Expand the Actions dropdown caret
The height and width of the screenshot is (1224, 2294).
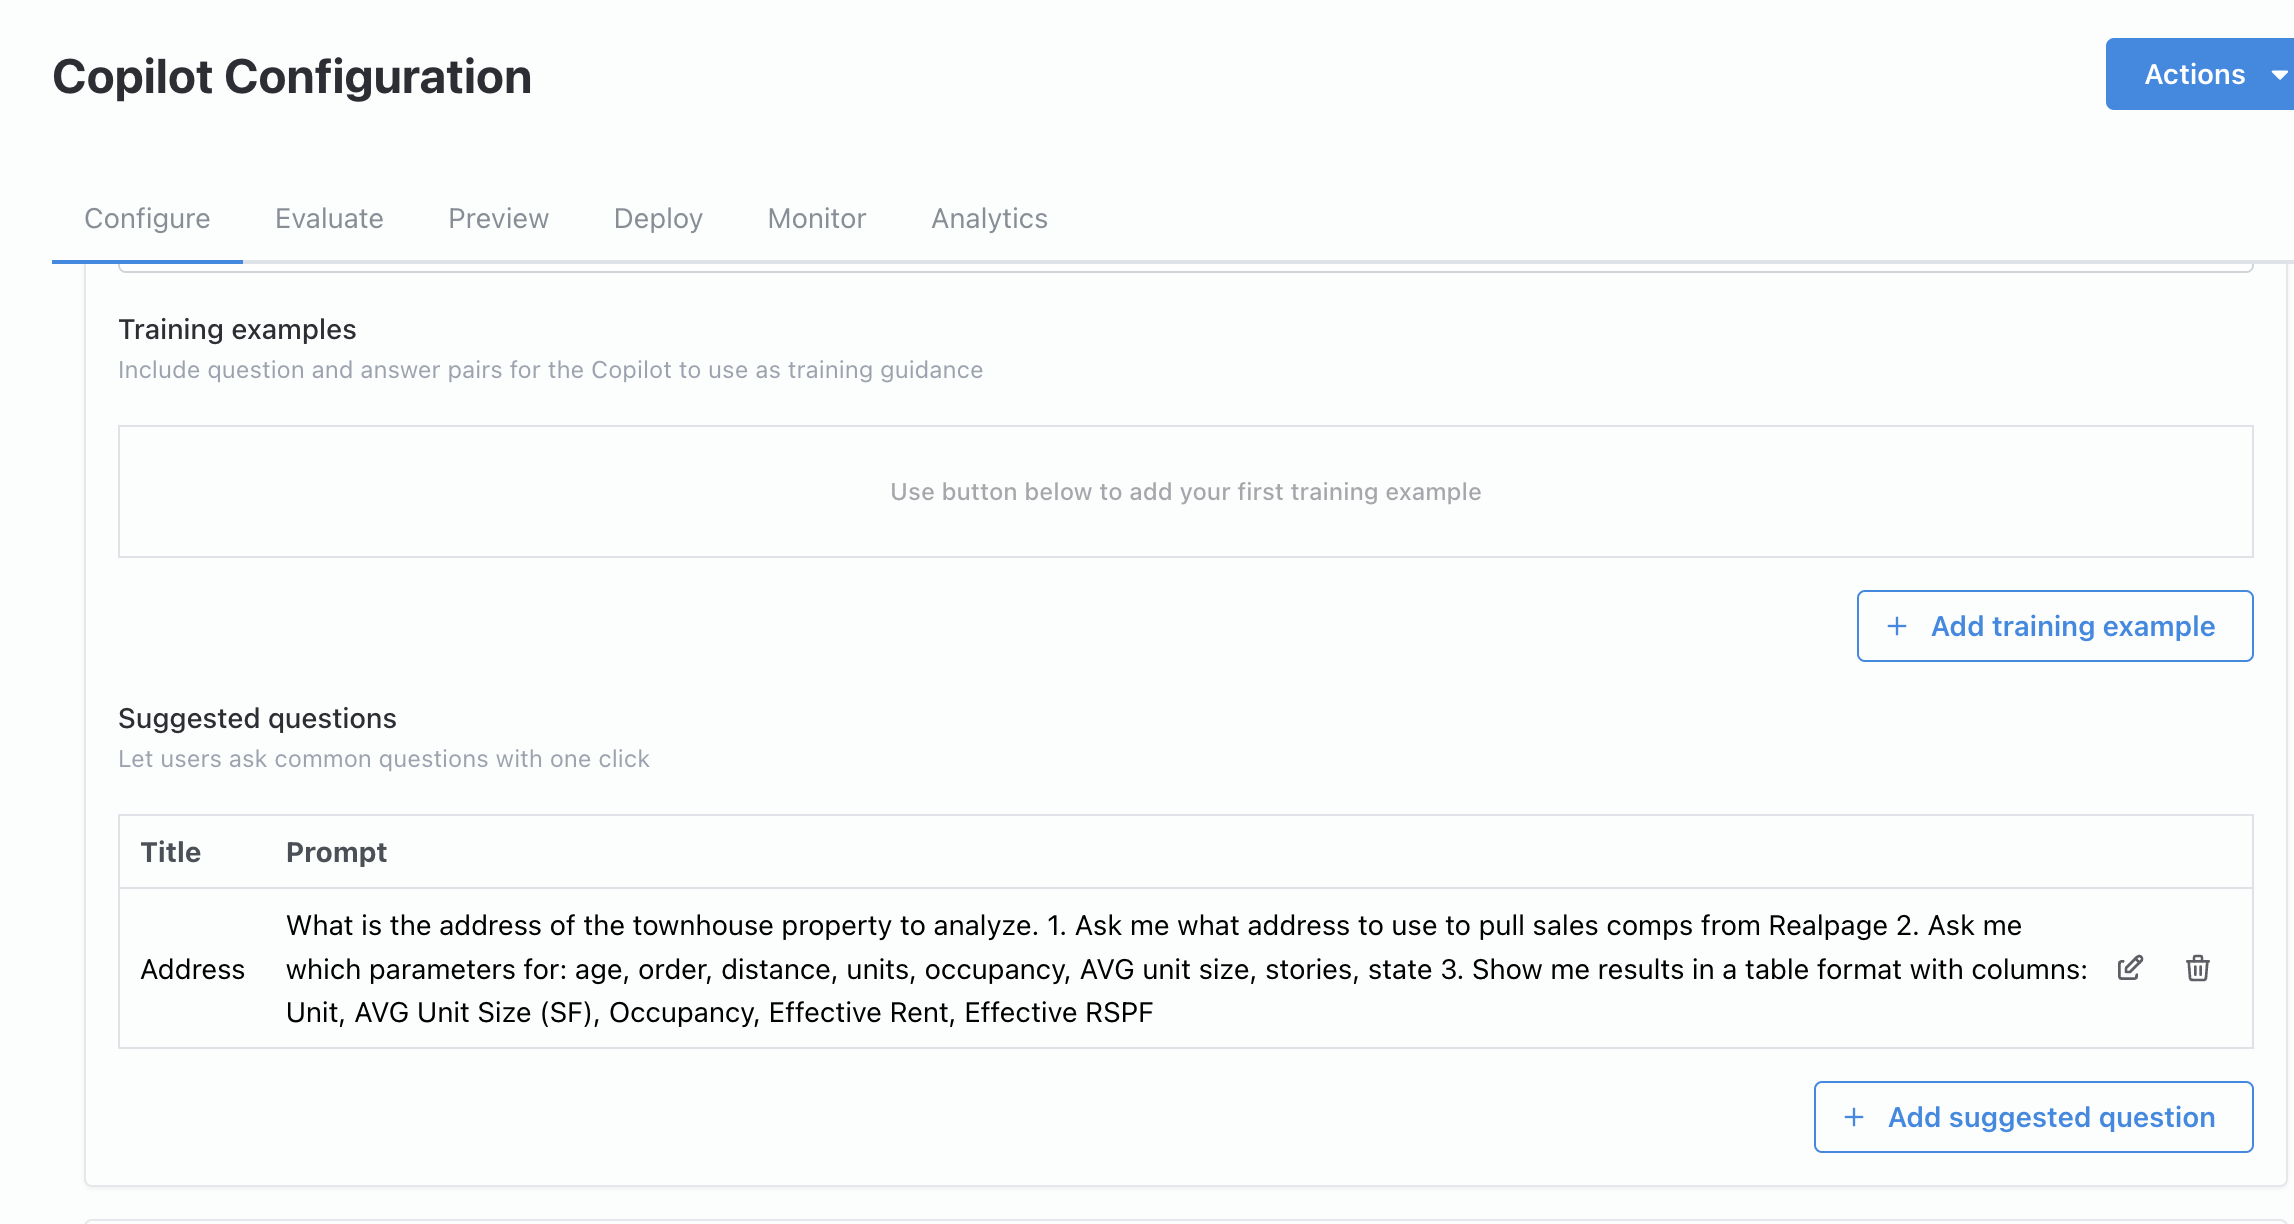tap(2279, 75)
